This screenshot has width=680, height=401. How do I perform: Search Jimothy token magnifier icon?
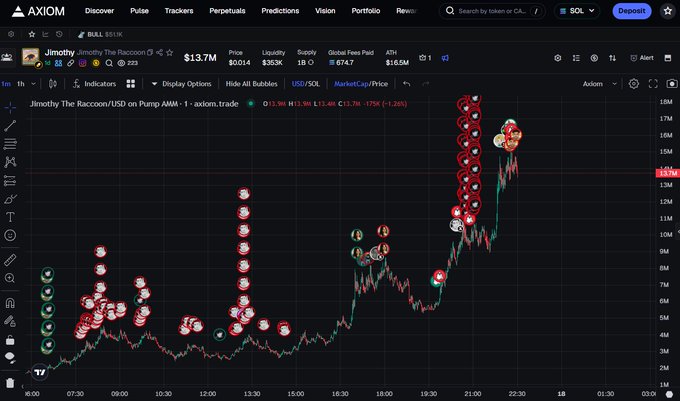(x=109, y=63)
